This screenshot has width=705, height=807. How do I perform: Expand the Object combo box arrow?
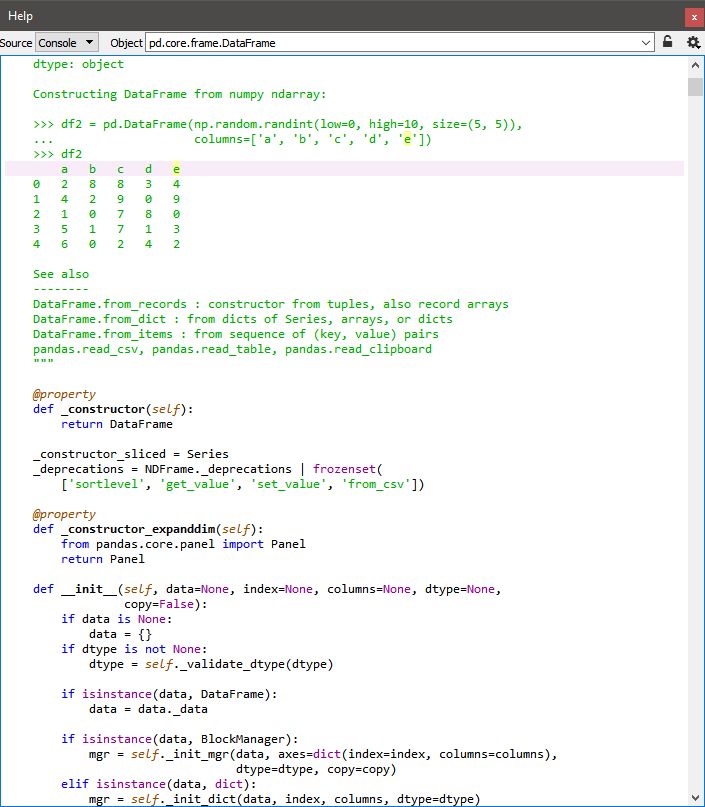[646, 43]
